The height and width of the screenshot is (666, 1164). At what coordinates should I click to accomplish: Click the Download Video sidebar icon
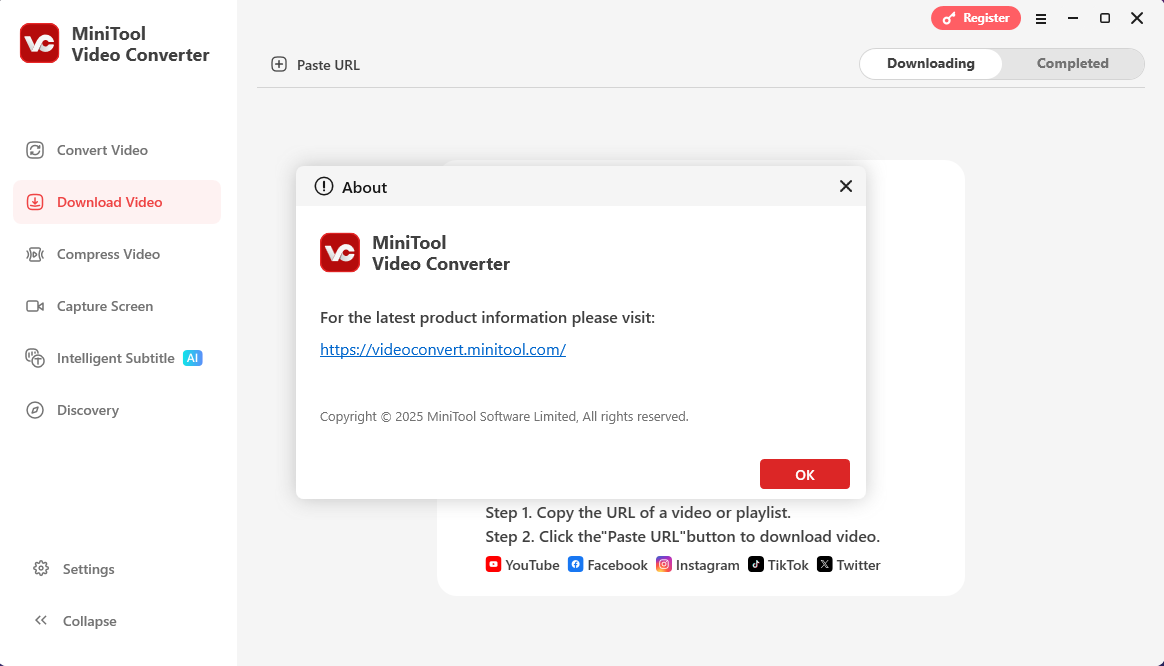[x=35, y=202]
